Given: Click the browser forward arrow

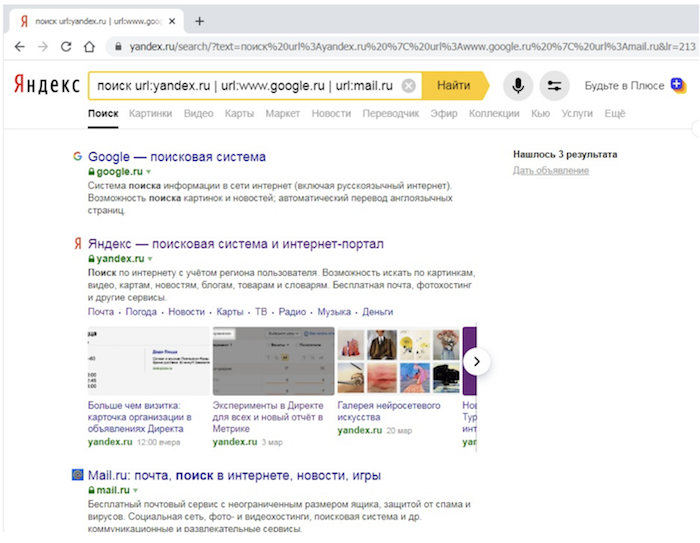Looking at the screenshot, I should (x=43, y=46).
